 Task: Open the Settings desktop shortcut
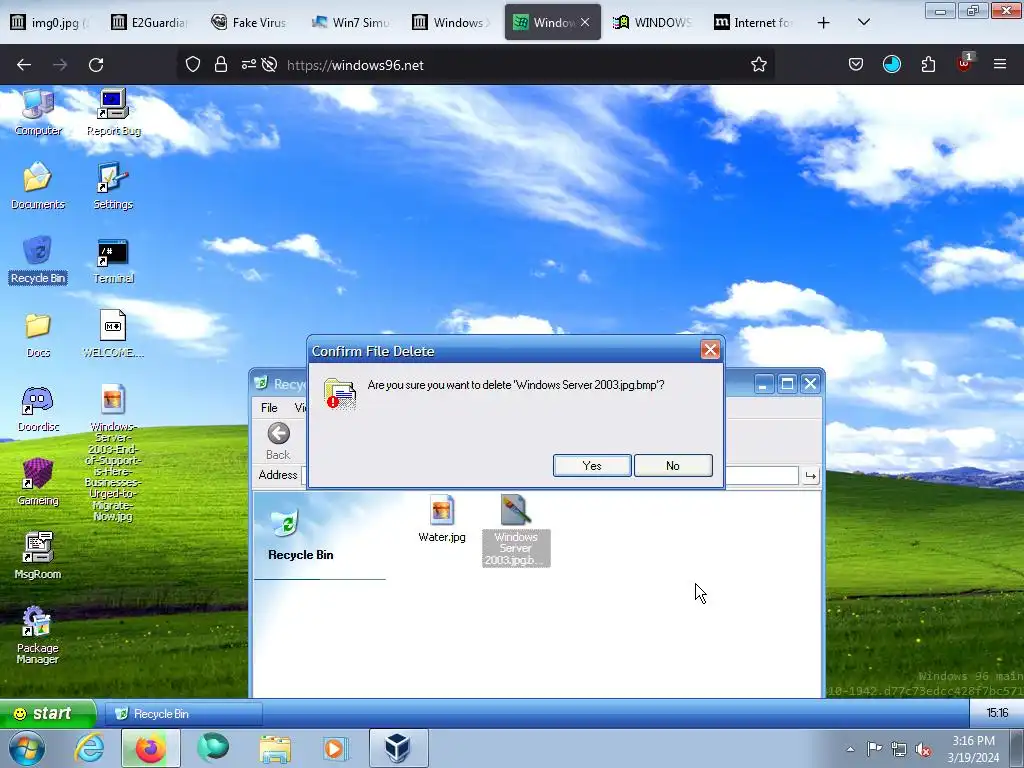[113, 185]
